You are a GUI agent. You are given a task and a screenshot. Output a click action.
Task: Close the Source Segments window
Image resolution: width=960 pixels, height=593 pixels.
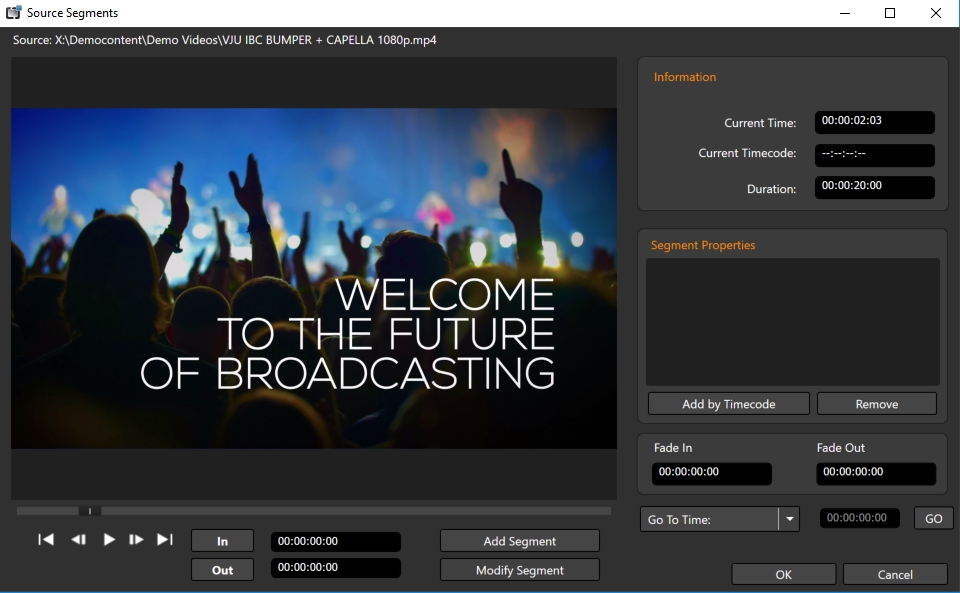(x=936, y=13)
